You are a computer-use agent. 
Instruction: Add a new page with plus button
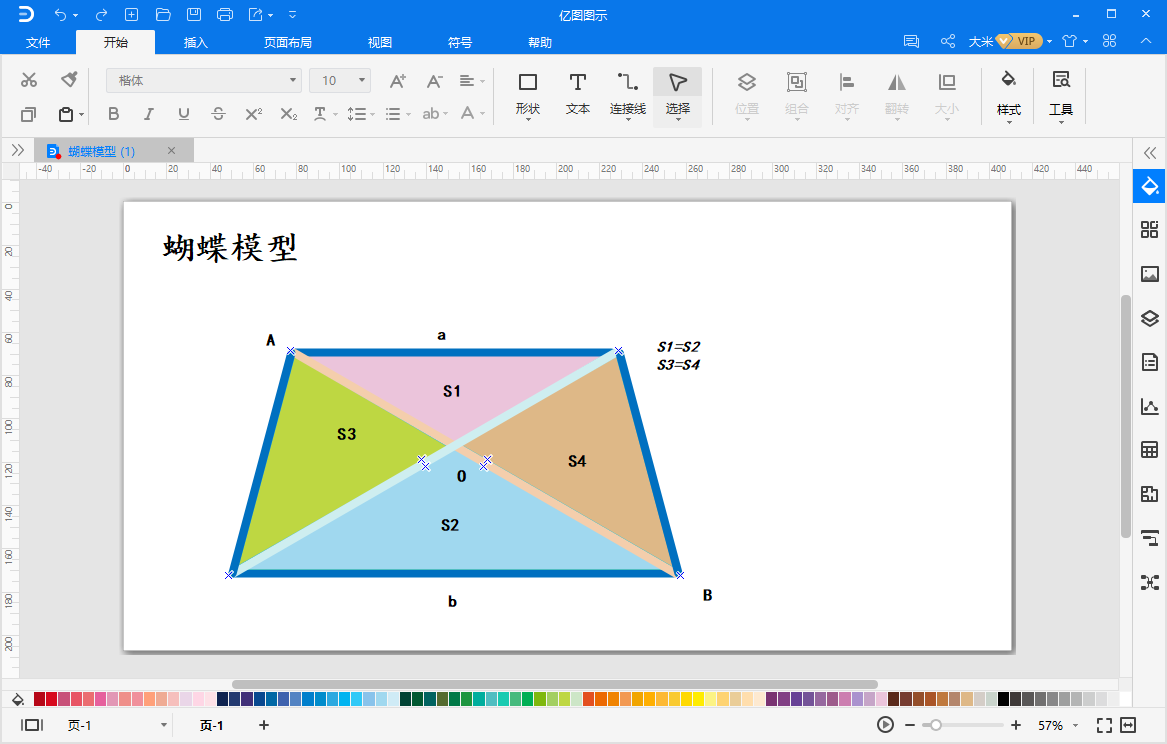[264, 725]
